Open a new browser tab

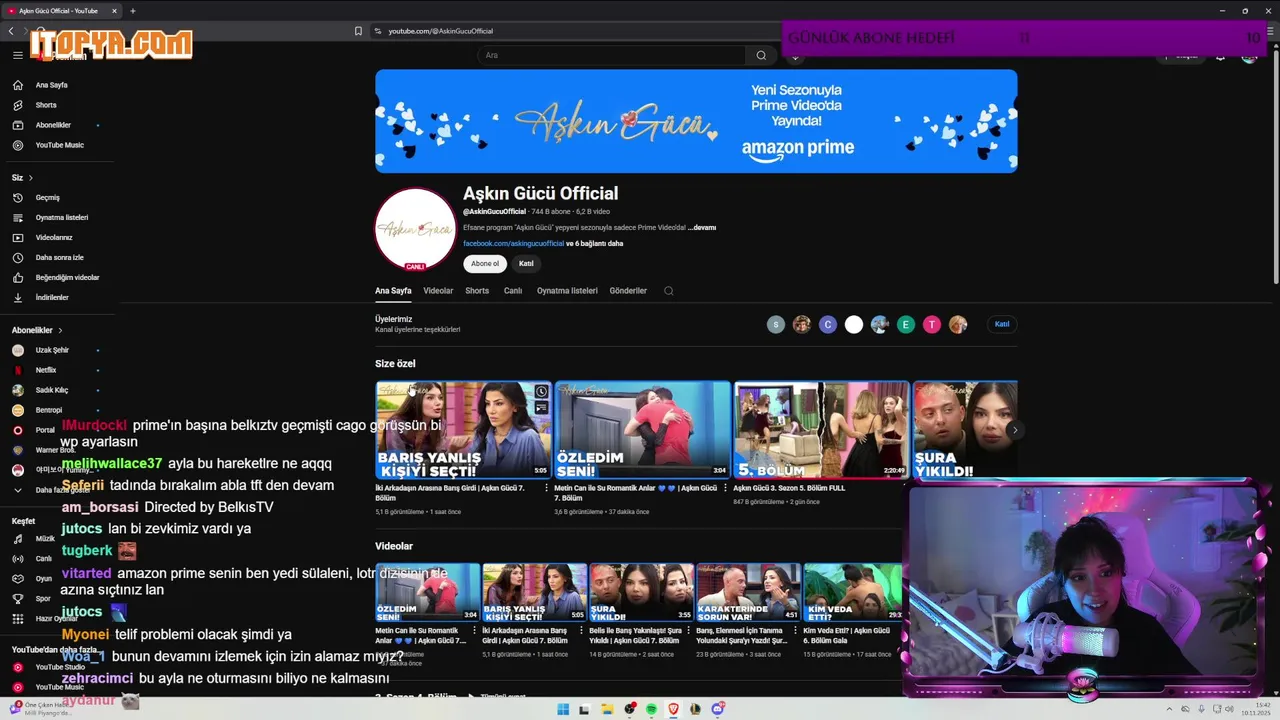132,11
